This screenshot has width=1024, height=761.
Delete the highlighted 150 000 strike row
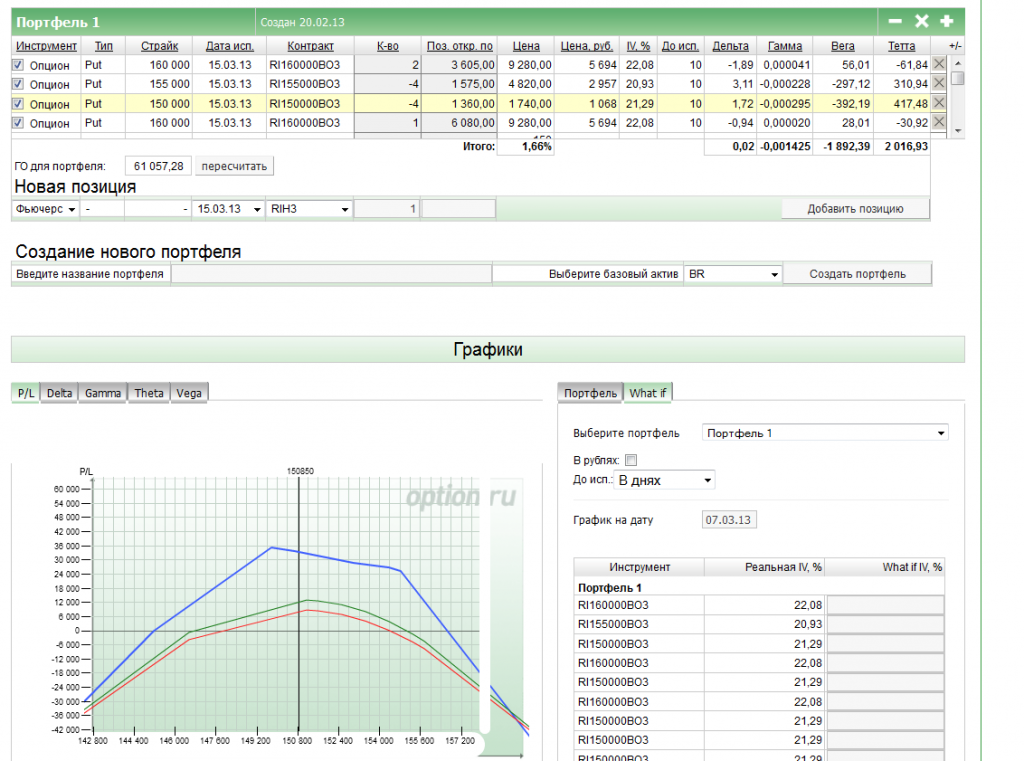coord(939,103)
